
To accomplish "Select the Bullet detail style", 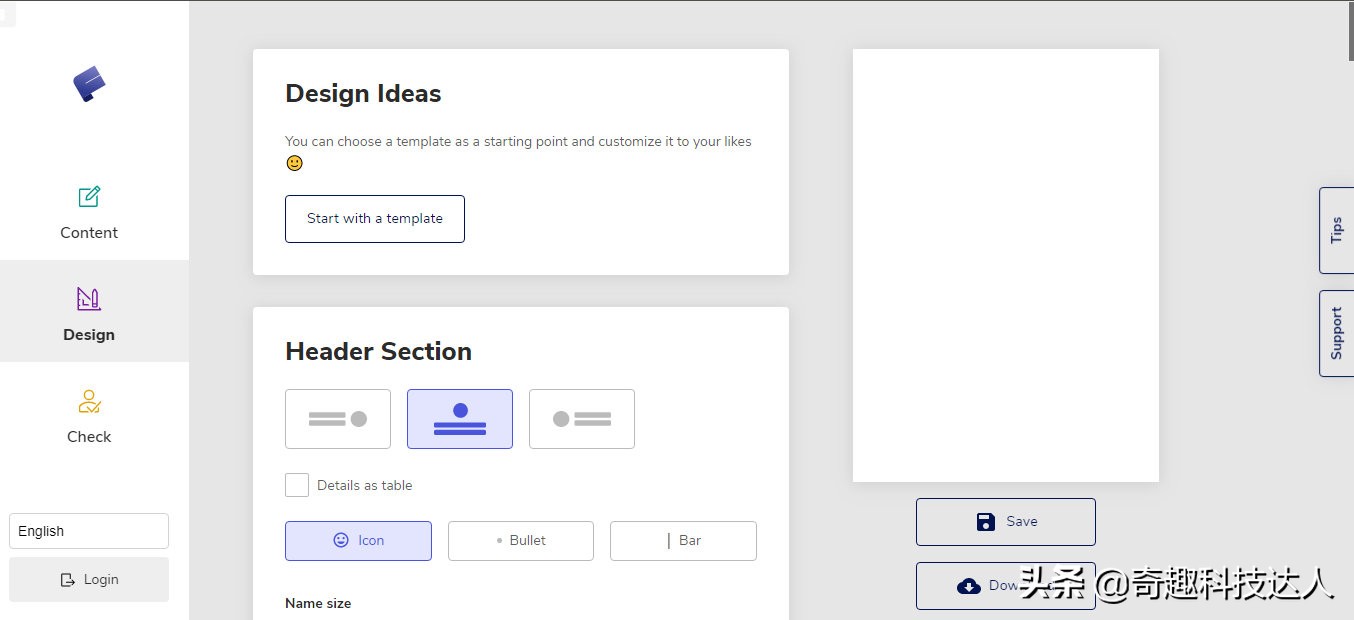I will tap(521, 541).
